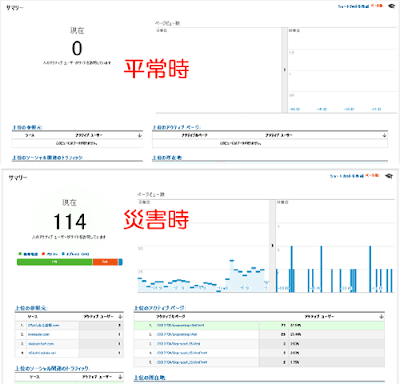Viewport: 400px width, 384px height.
Task: Open 上位のソーシャル関連のトラフィック heading in 災害時 panel
Action: click(x=52, y=368)
